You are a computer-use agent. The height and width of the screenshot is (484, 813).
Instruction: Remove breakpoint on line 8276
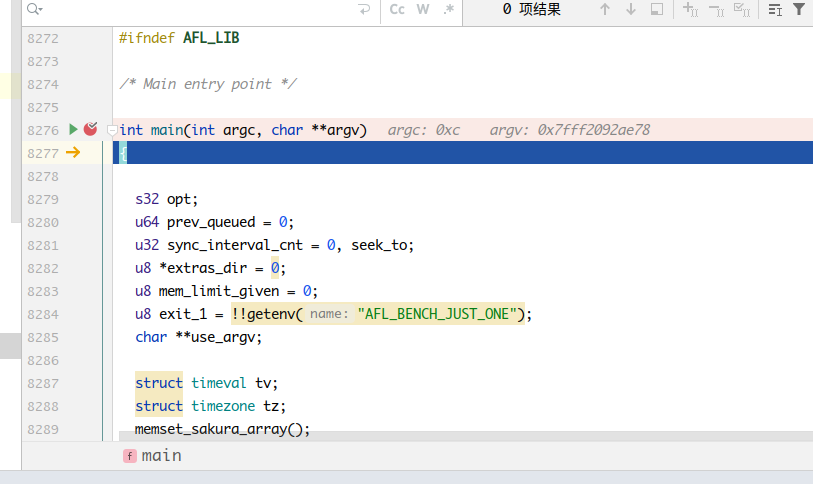(91, 129)
